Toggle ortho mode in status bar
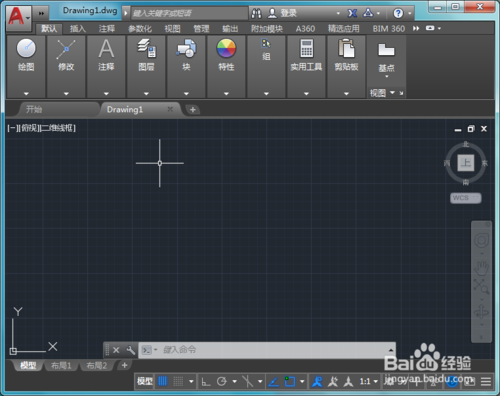Screen dimensions: 500x396 (206, 381)
